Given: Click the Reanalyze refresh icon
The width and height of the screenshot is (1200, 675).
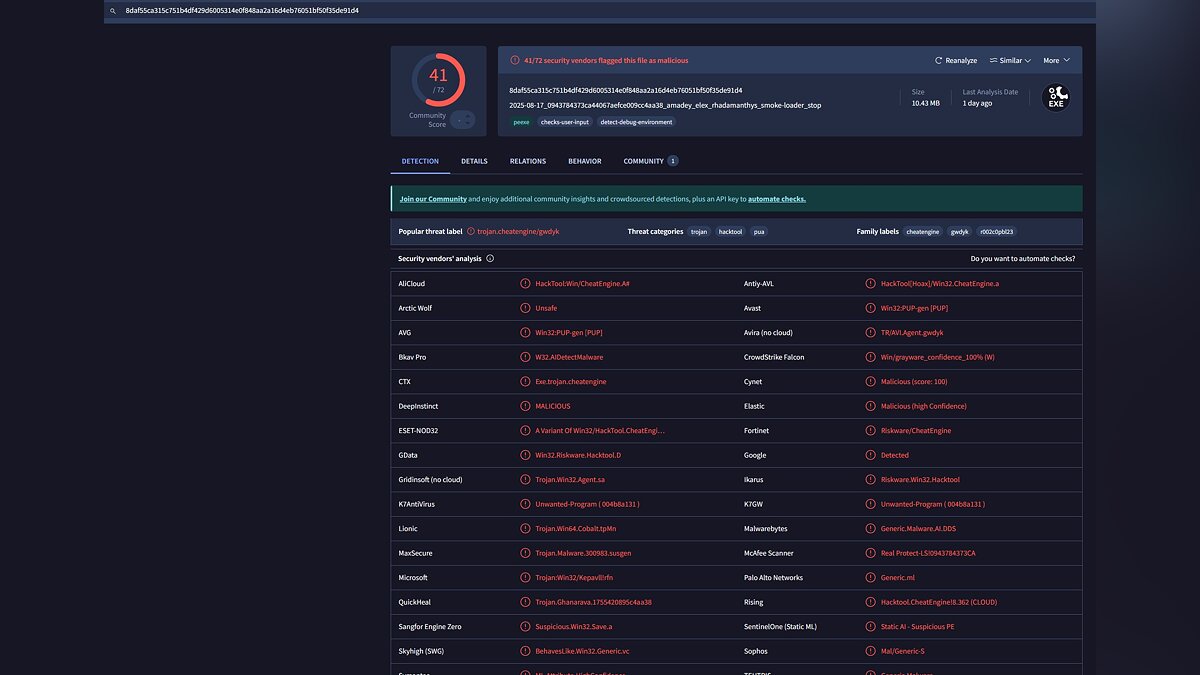Looking at the screenshot, I should tap(938, 61).
